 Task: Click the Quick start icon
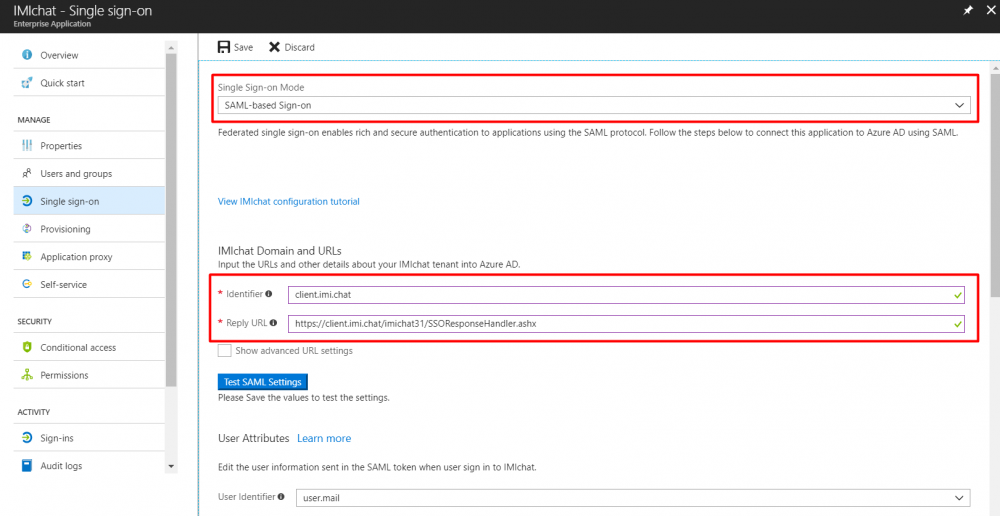click(27, 83)
